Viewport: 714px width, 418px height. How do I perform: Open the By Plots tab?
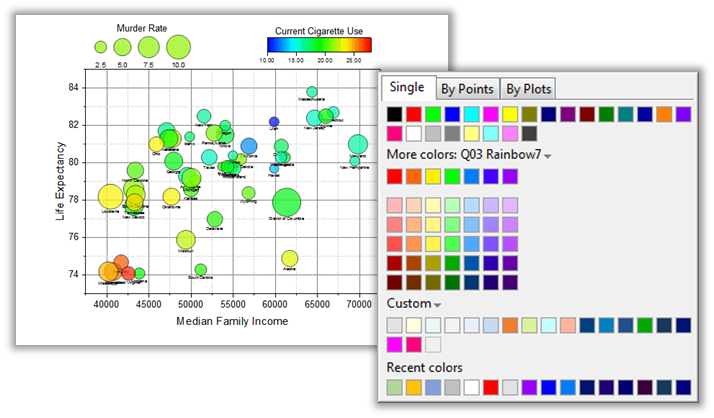tap(528, 88)
